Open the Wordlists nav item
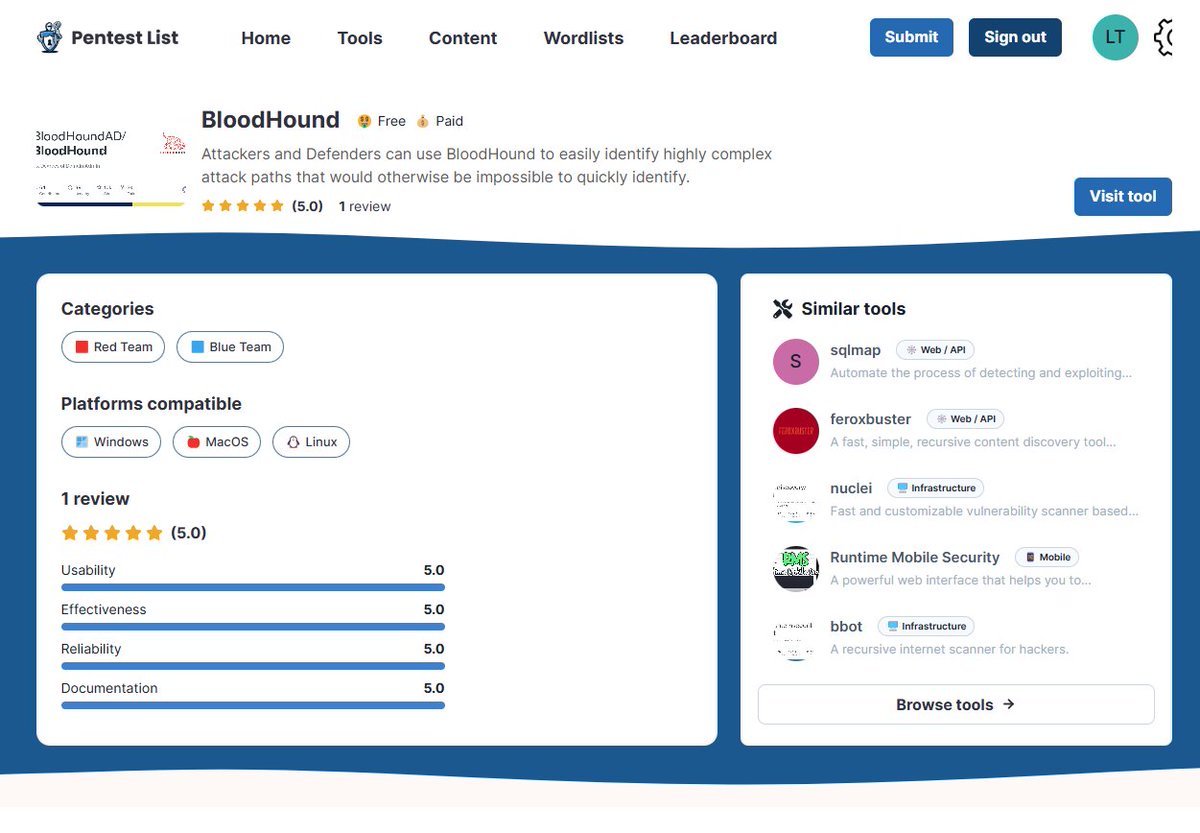This screenshot has width=1200, height=833. coord(584,38)
